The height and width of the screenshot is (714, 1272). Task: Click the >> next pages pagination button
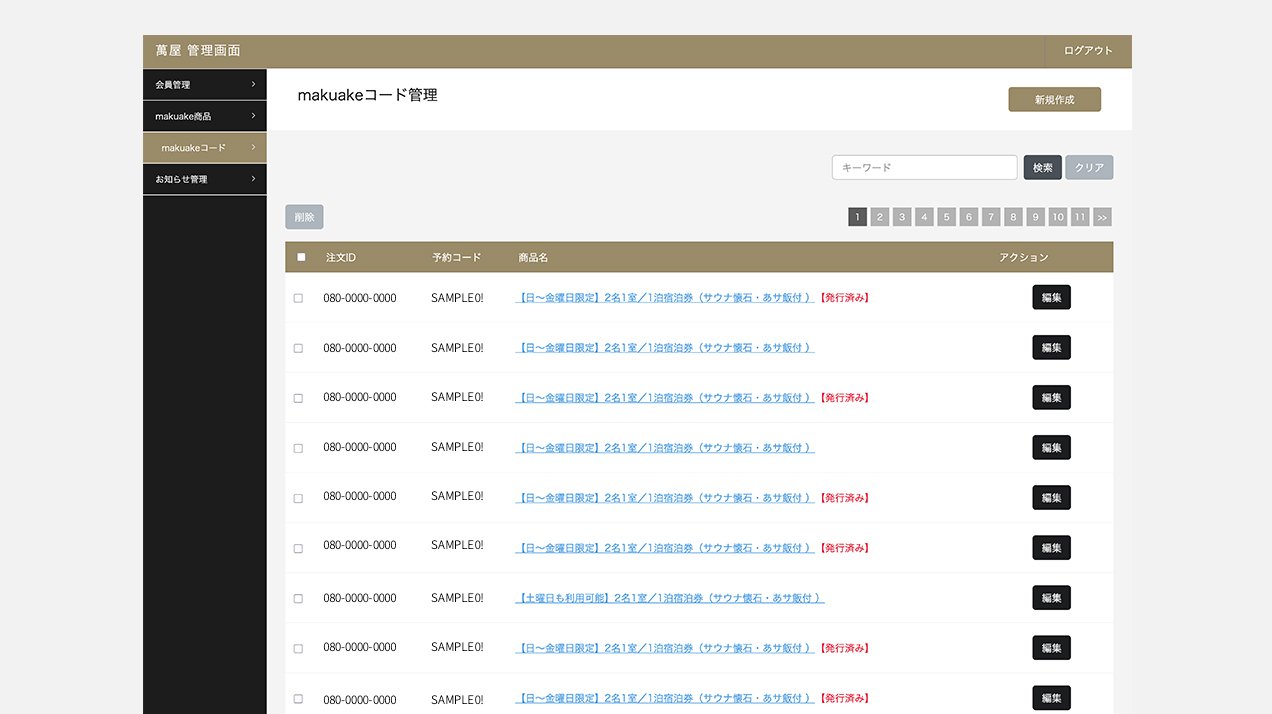1102,217
